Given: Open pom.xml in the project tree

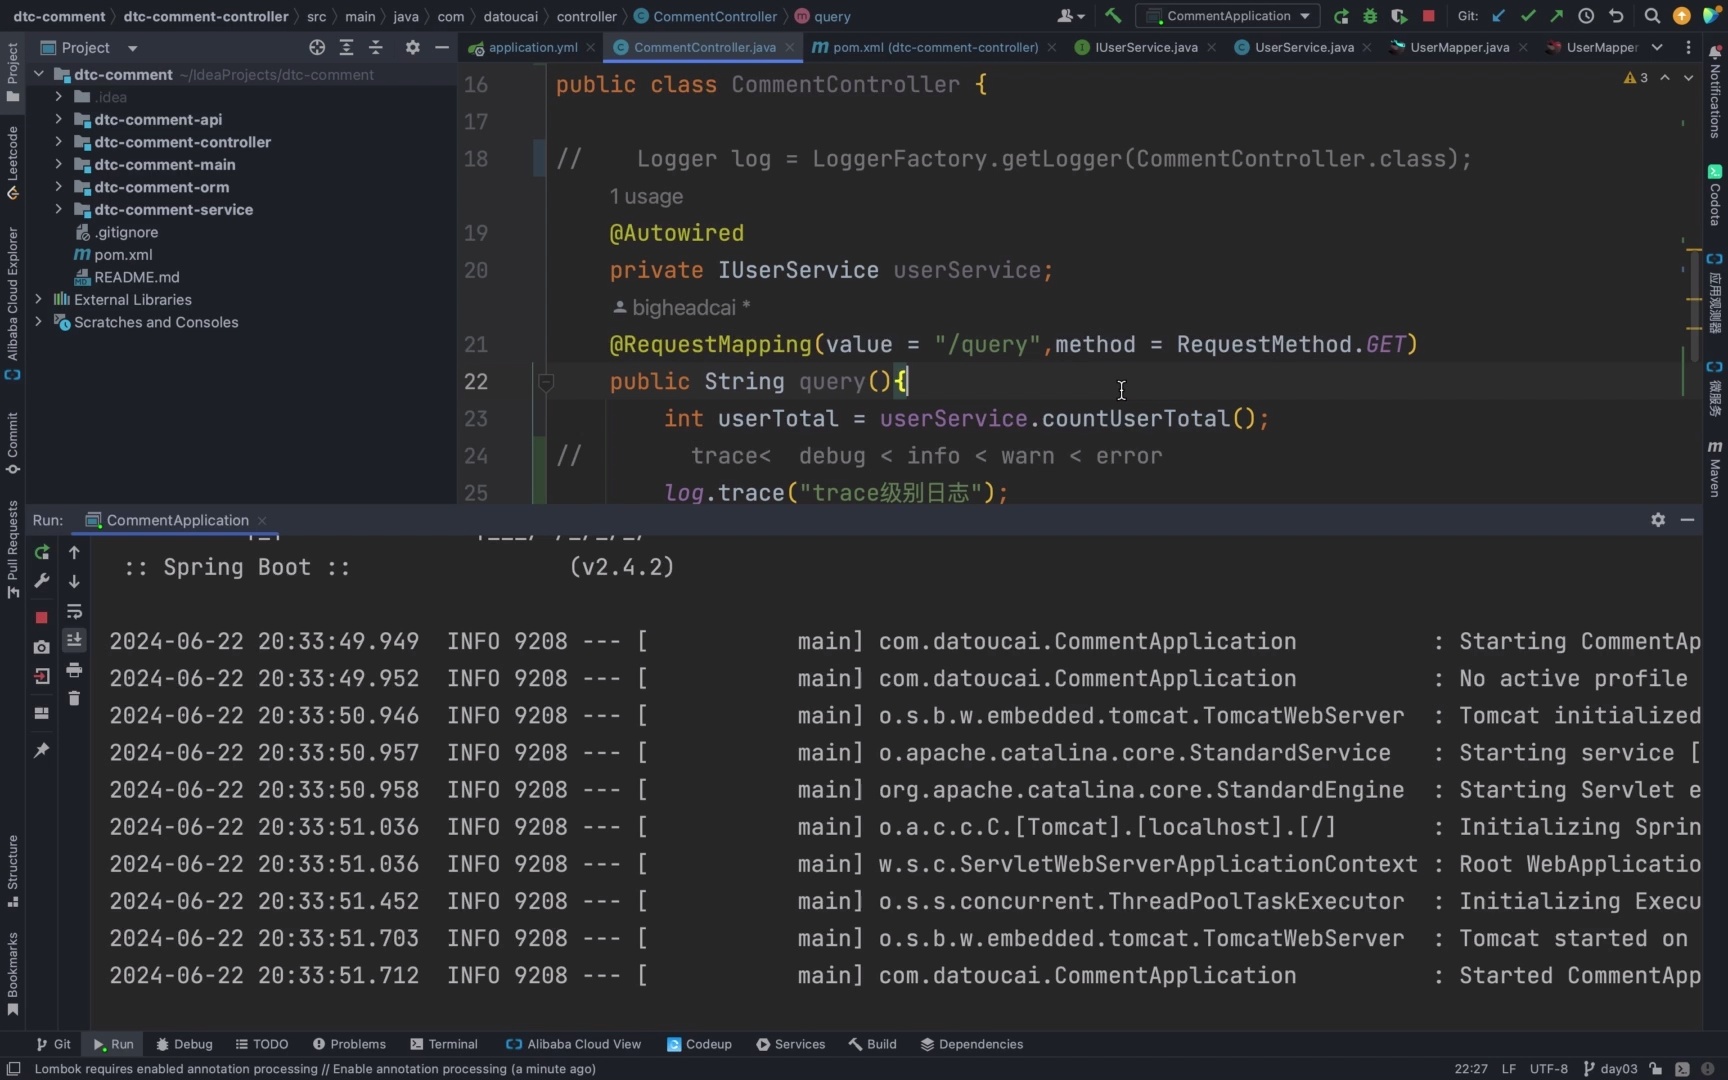Looking at the screenshot, I should 123,255.
